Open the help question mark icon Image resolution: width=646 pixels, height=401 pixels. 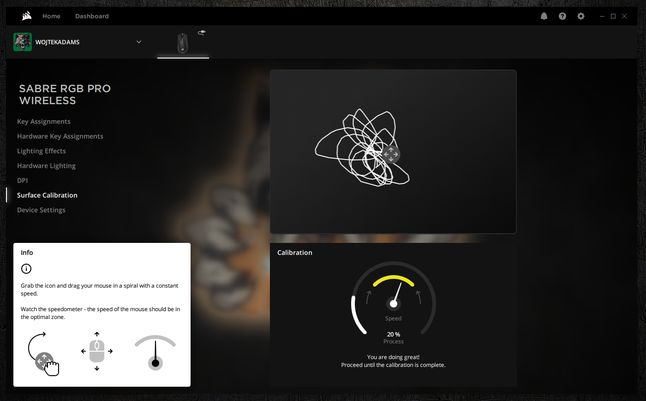click(x=562, y=16)
